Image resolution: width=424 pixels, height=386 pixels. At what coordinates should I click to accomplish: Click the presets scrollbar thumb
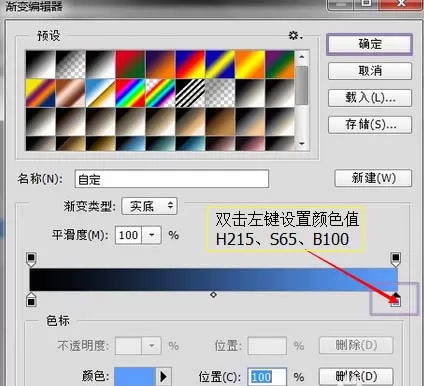[302, 85]
